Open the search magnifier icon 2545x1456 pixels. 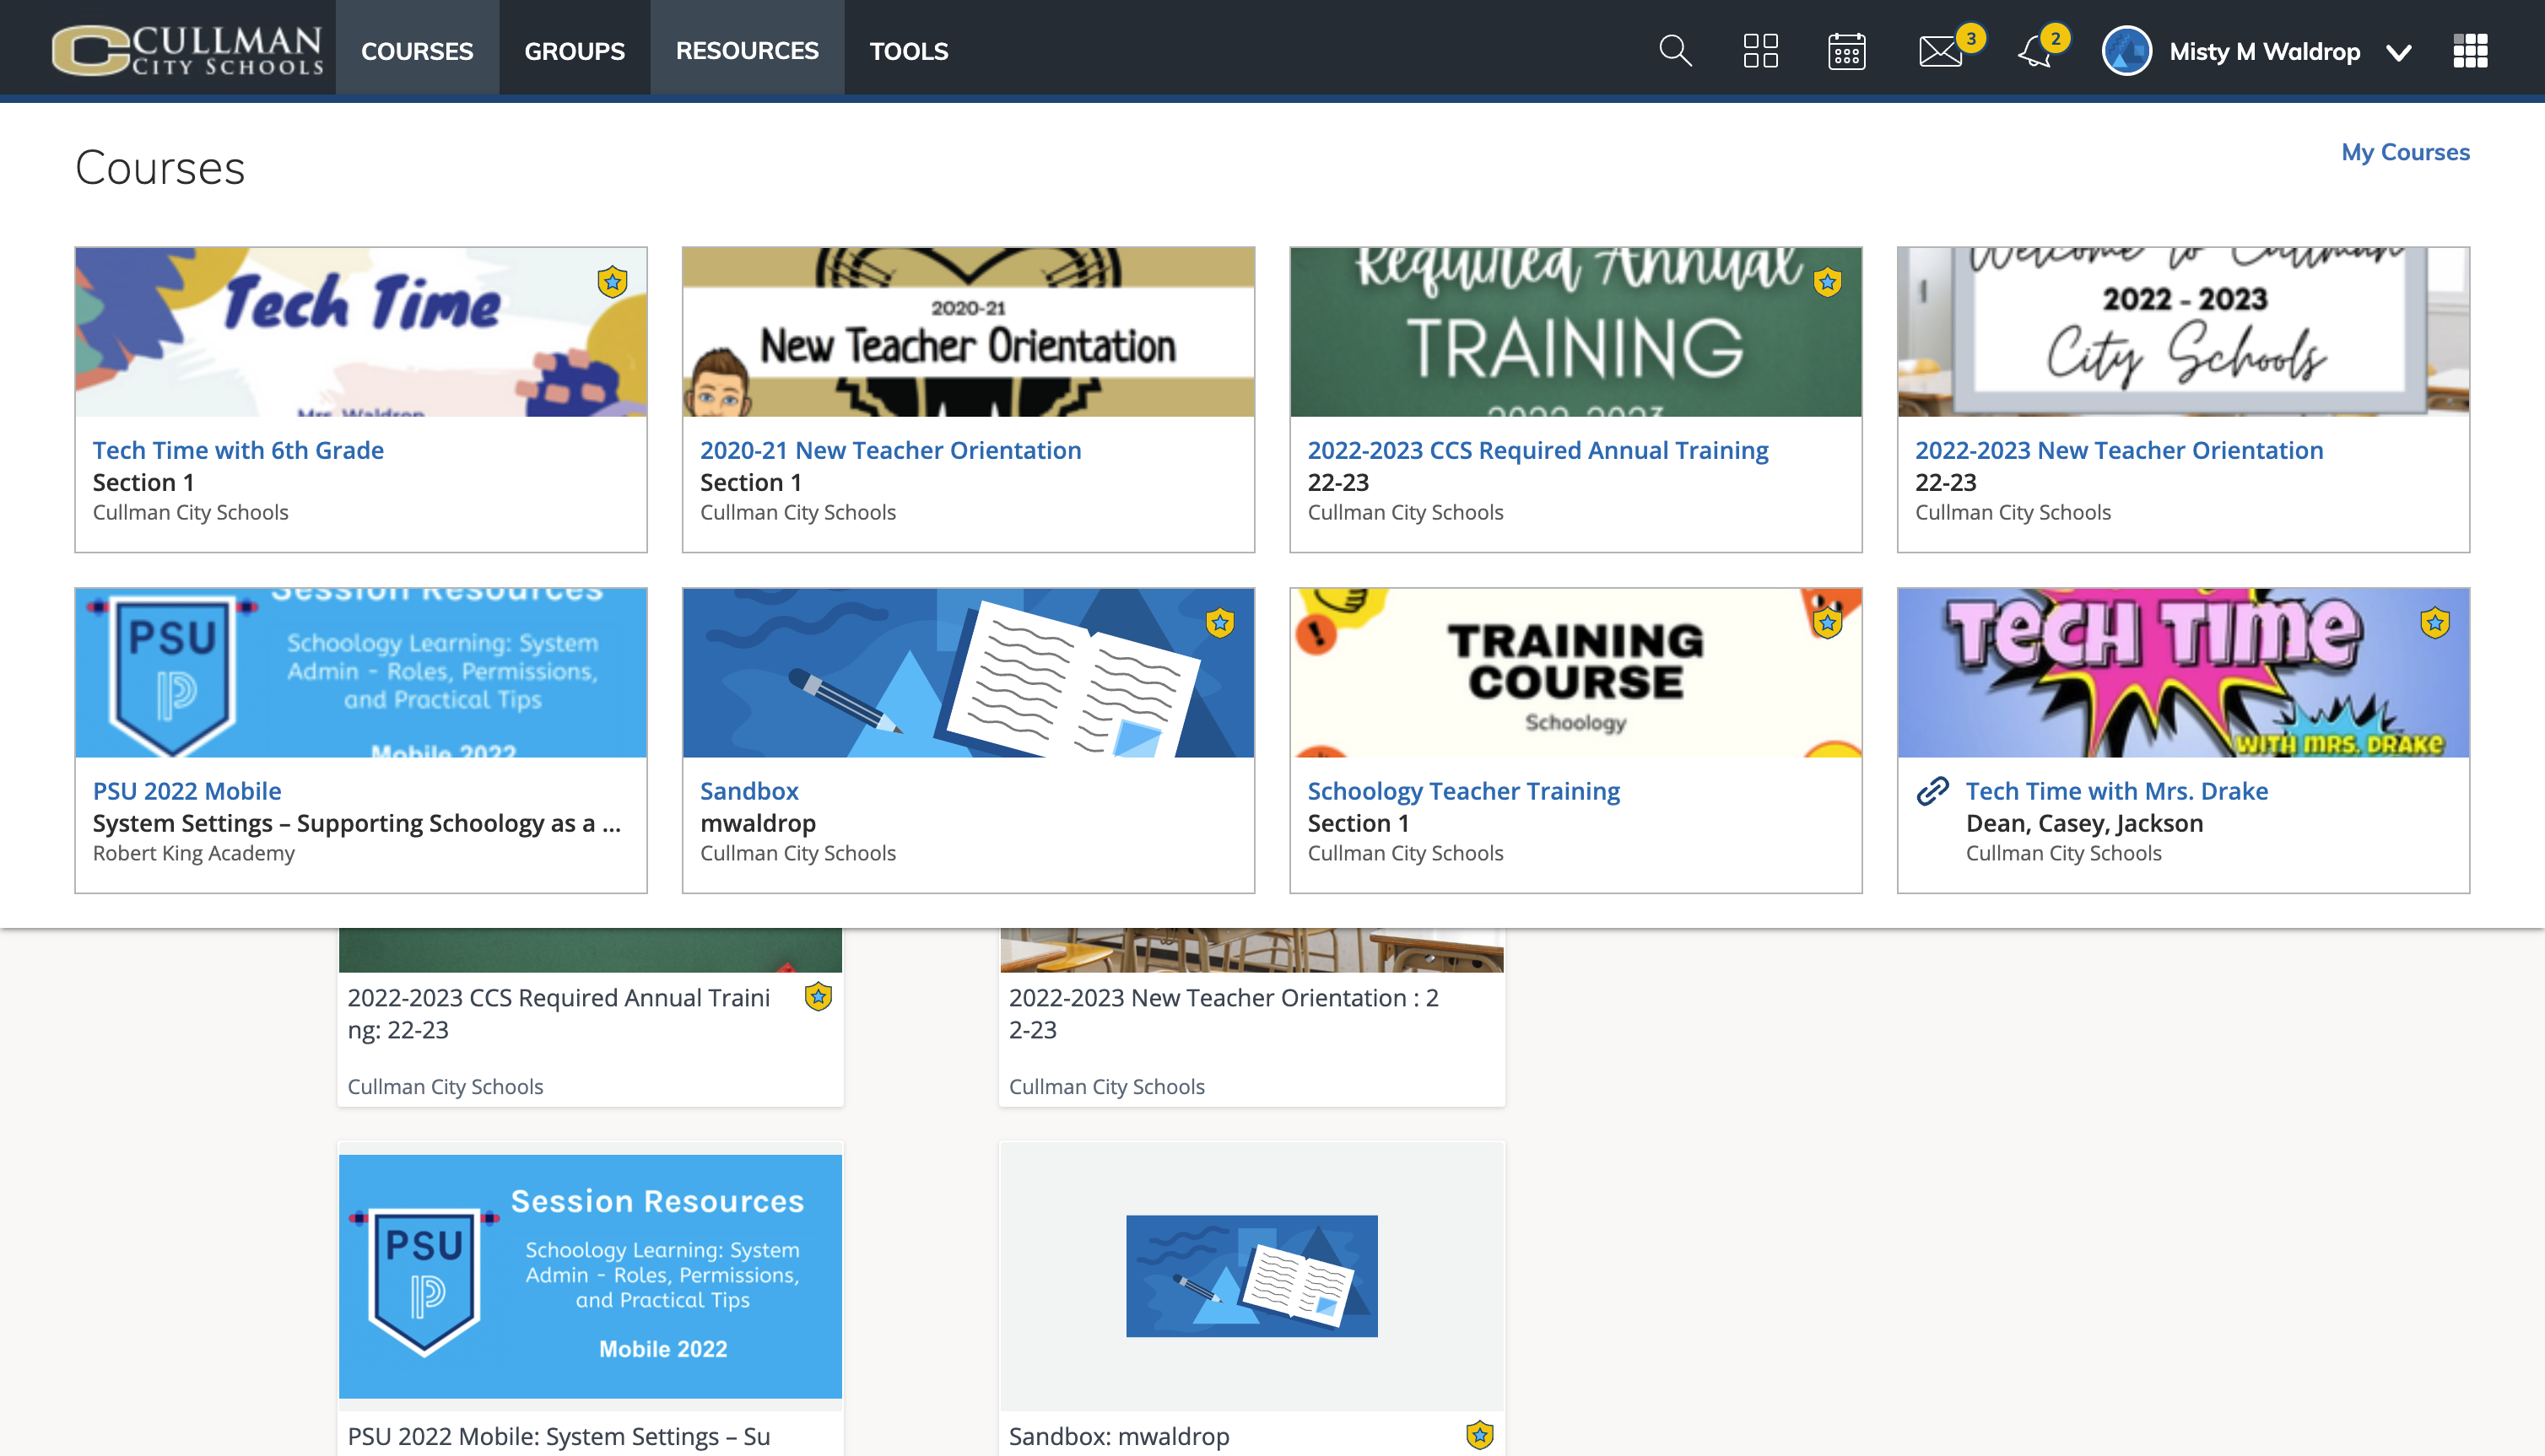[x=1675, y=51]
